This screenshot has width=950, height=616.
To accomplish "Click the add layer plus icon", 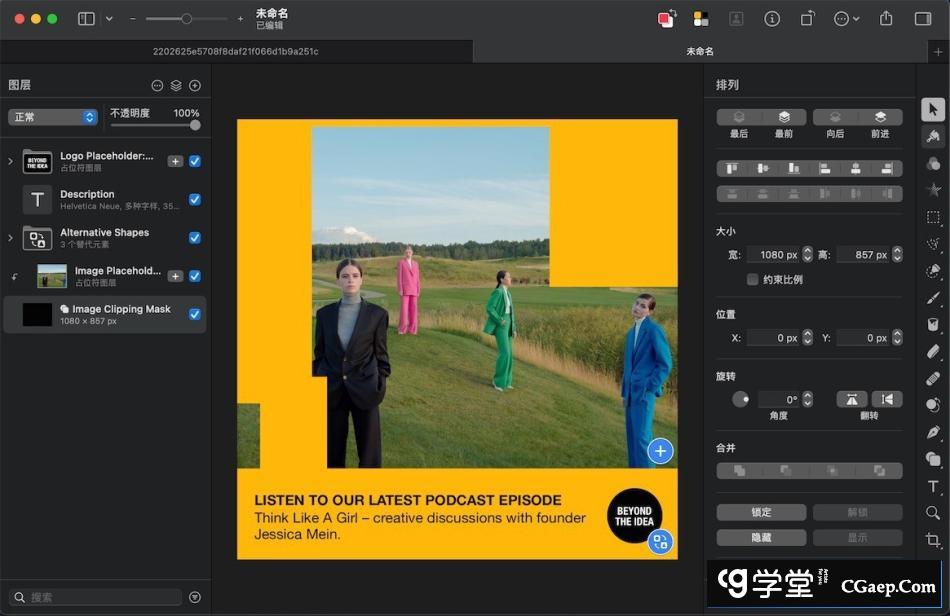I will point(195,86).
